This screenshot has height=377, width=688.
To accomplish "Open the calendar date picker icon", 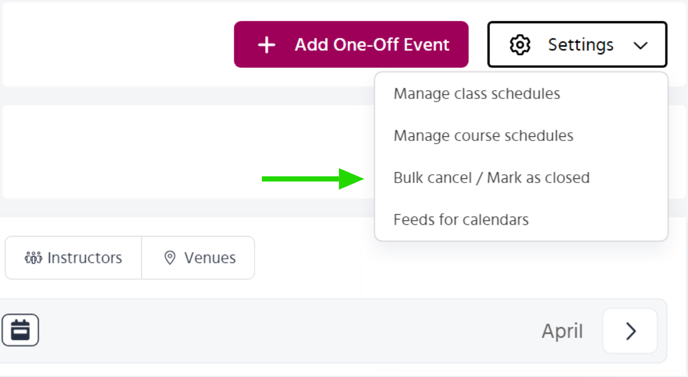I will point(20,330).
